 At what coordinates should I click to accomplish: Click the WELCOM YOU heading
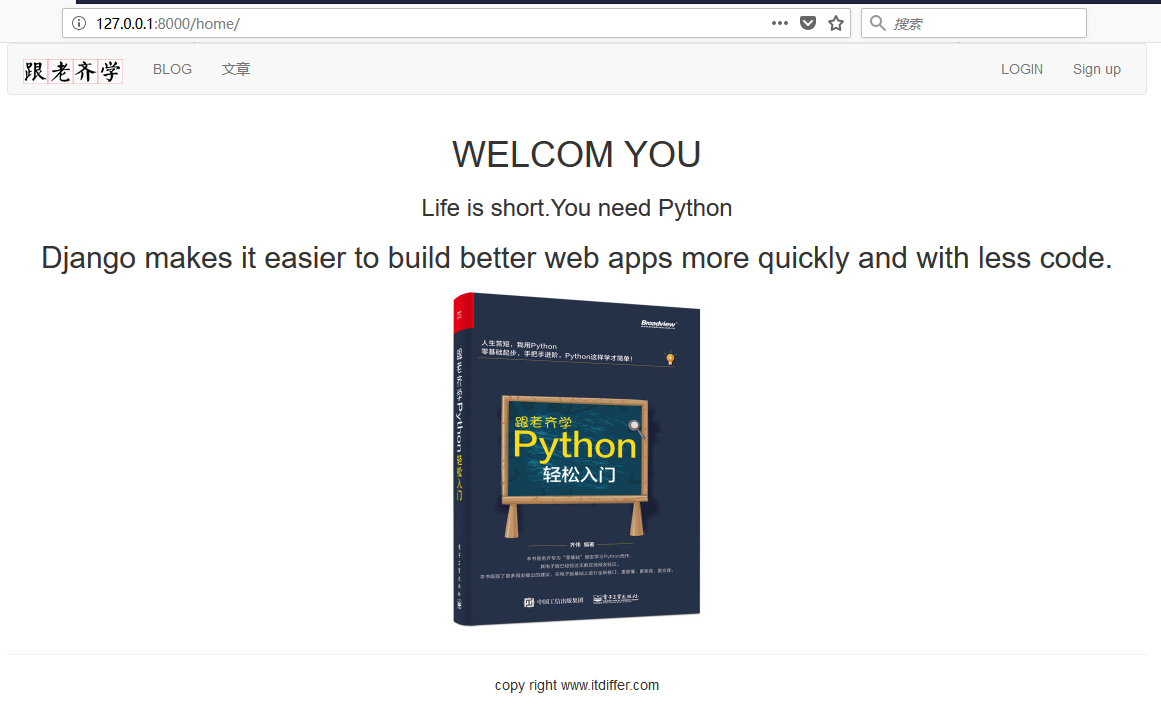coord(576,154)
